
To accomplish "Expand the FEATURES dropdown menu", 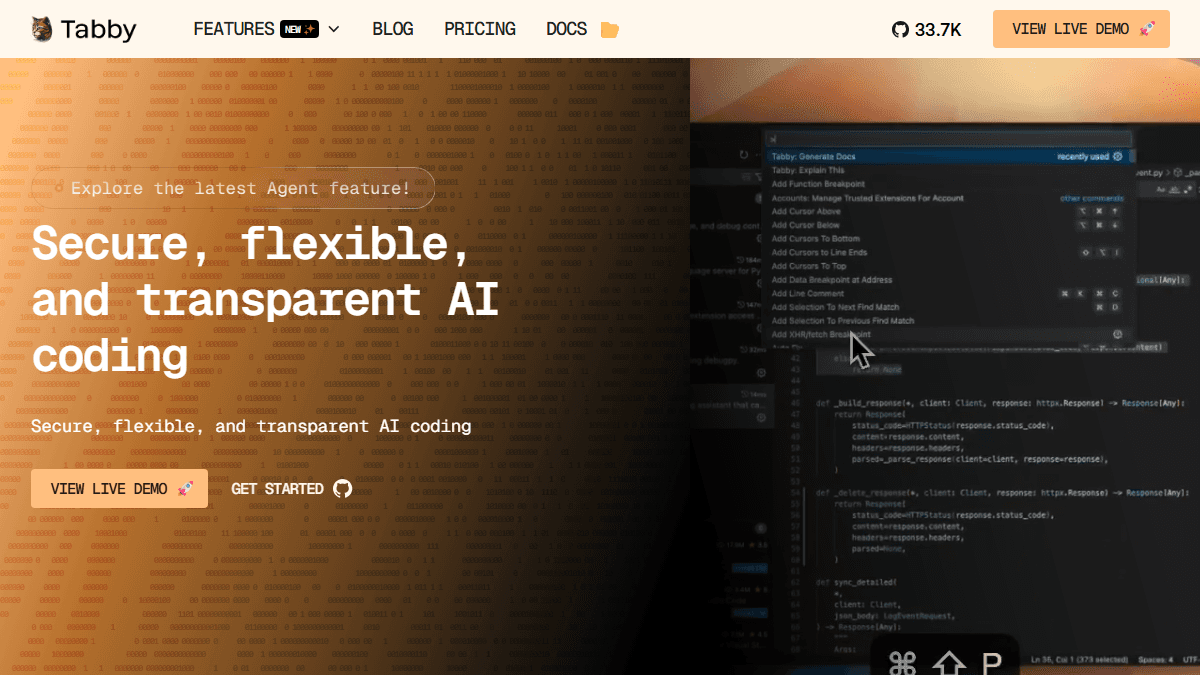I will (267, 29).
